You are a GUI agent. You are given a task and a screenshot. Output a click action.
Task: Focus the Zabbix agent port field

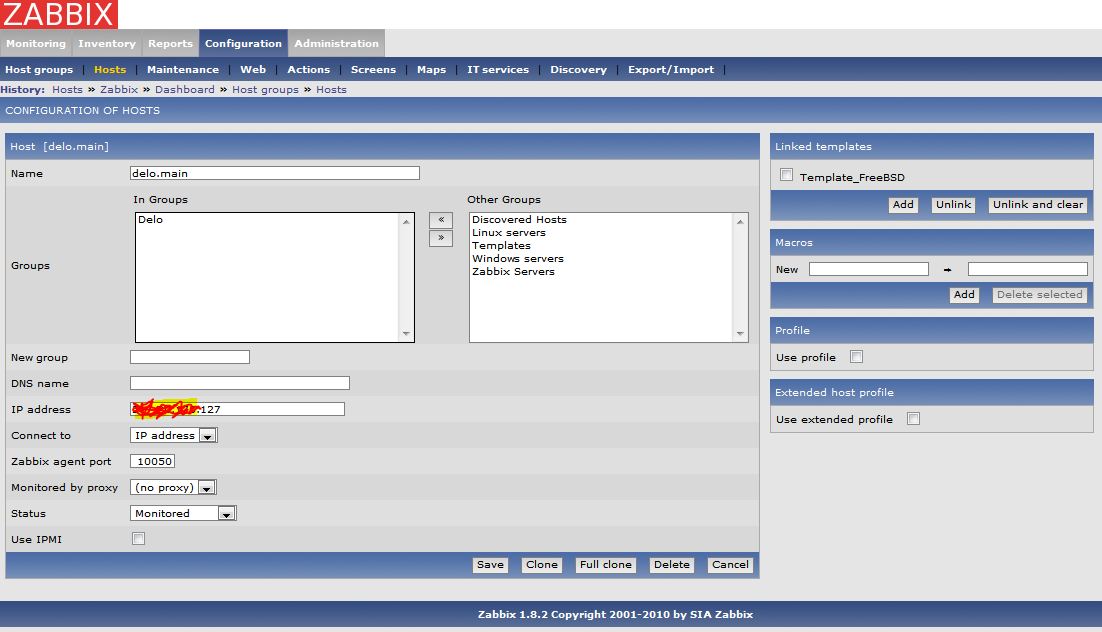(x=153, y=461)
